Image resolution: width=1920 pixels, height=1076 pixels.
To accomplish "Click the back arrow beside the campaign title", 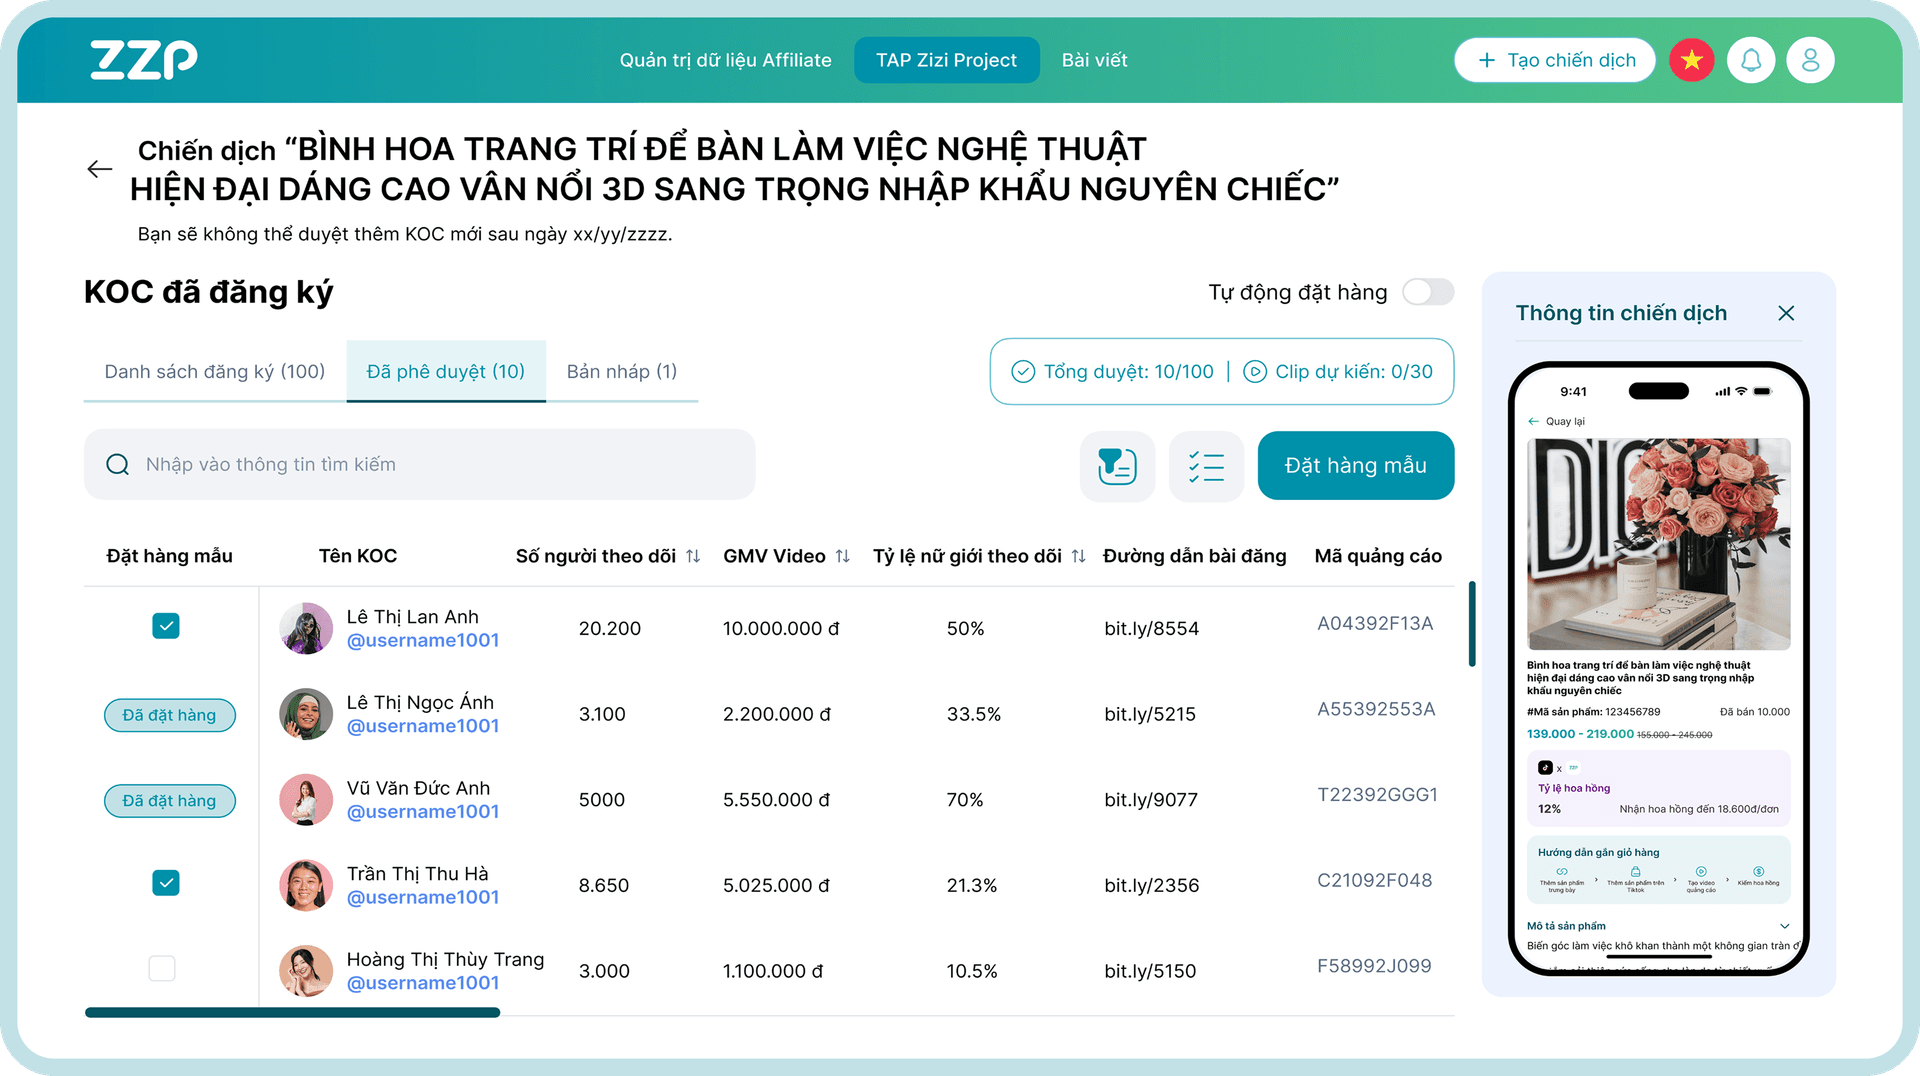I will [x=99, y=169].
